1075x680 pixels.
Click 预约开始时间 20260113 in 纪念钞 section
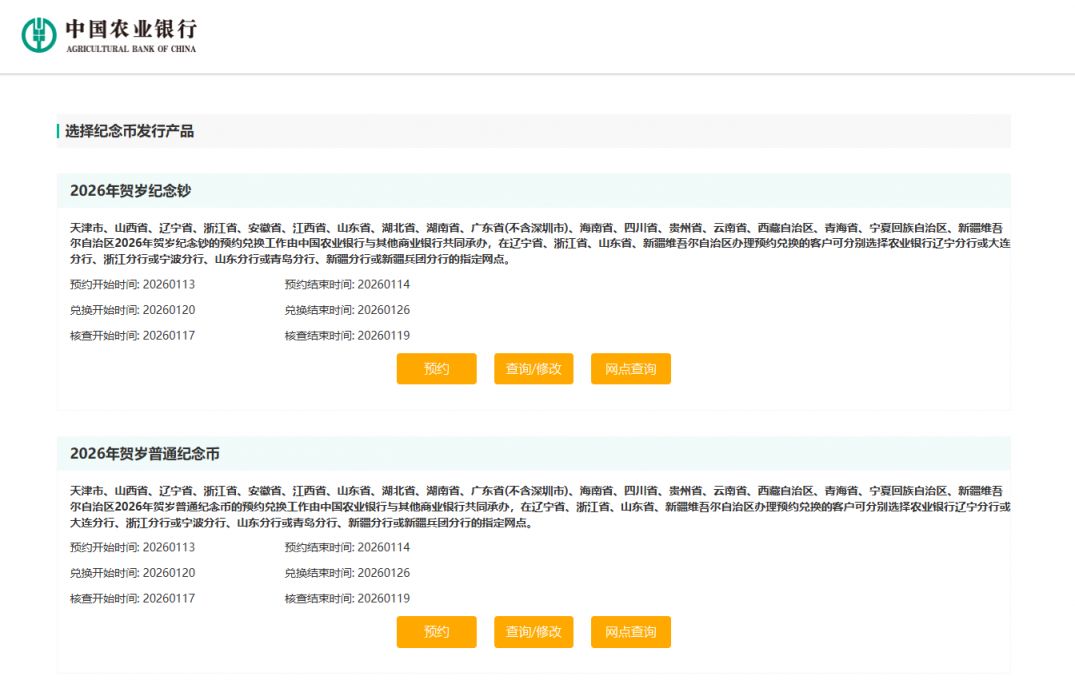point(132,284)
